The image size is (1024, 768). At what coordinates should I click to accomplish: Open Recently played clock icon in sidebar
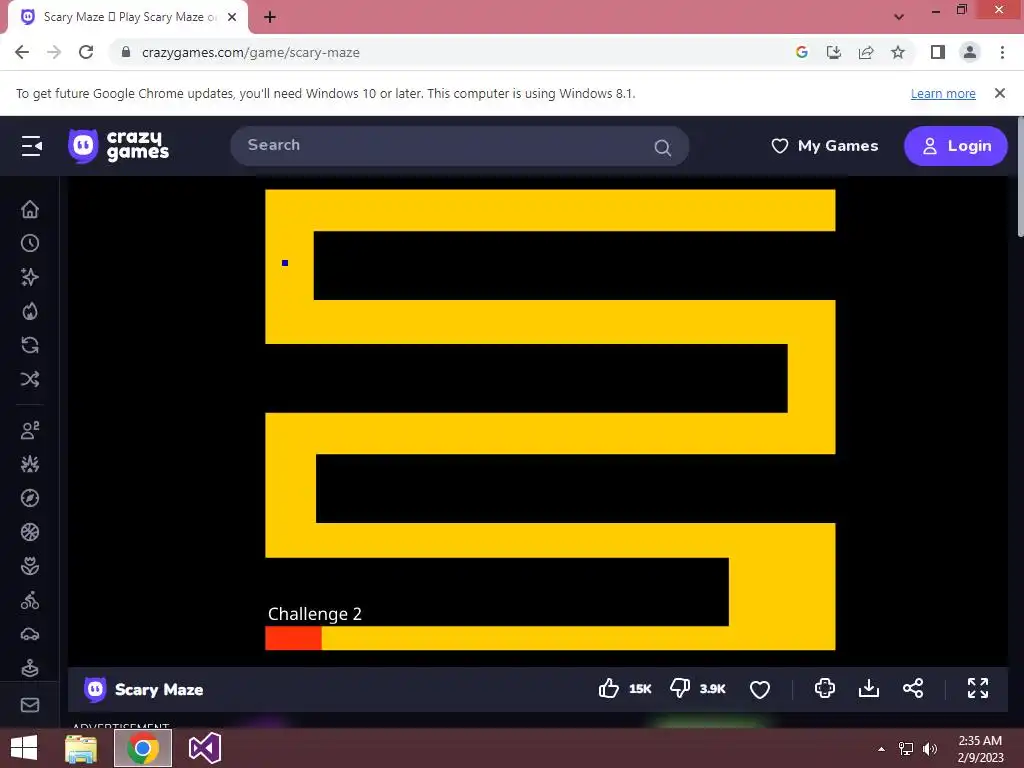30,244
